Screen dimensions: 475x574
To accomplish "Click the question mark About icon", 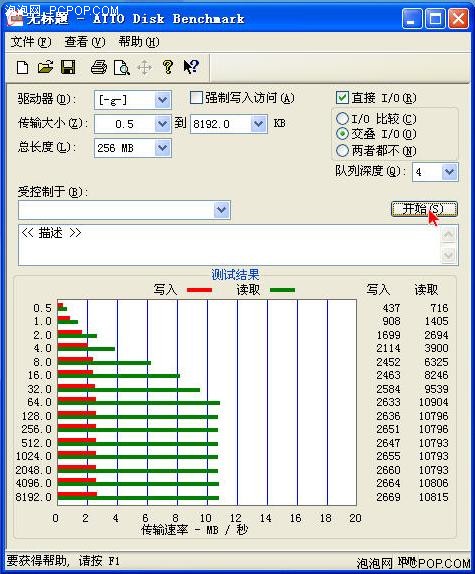I will pos(168,67).
